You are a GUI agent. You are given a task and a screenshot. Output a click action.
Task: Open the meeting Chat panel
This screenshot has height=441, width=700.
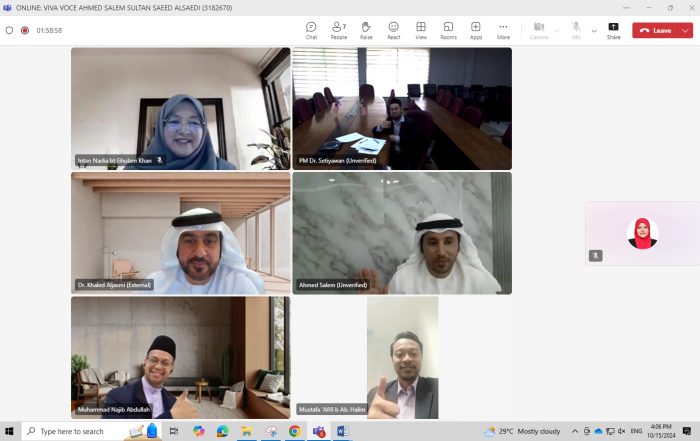point(311,30)
